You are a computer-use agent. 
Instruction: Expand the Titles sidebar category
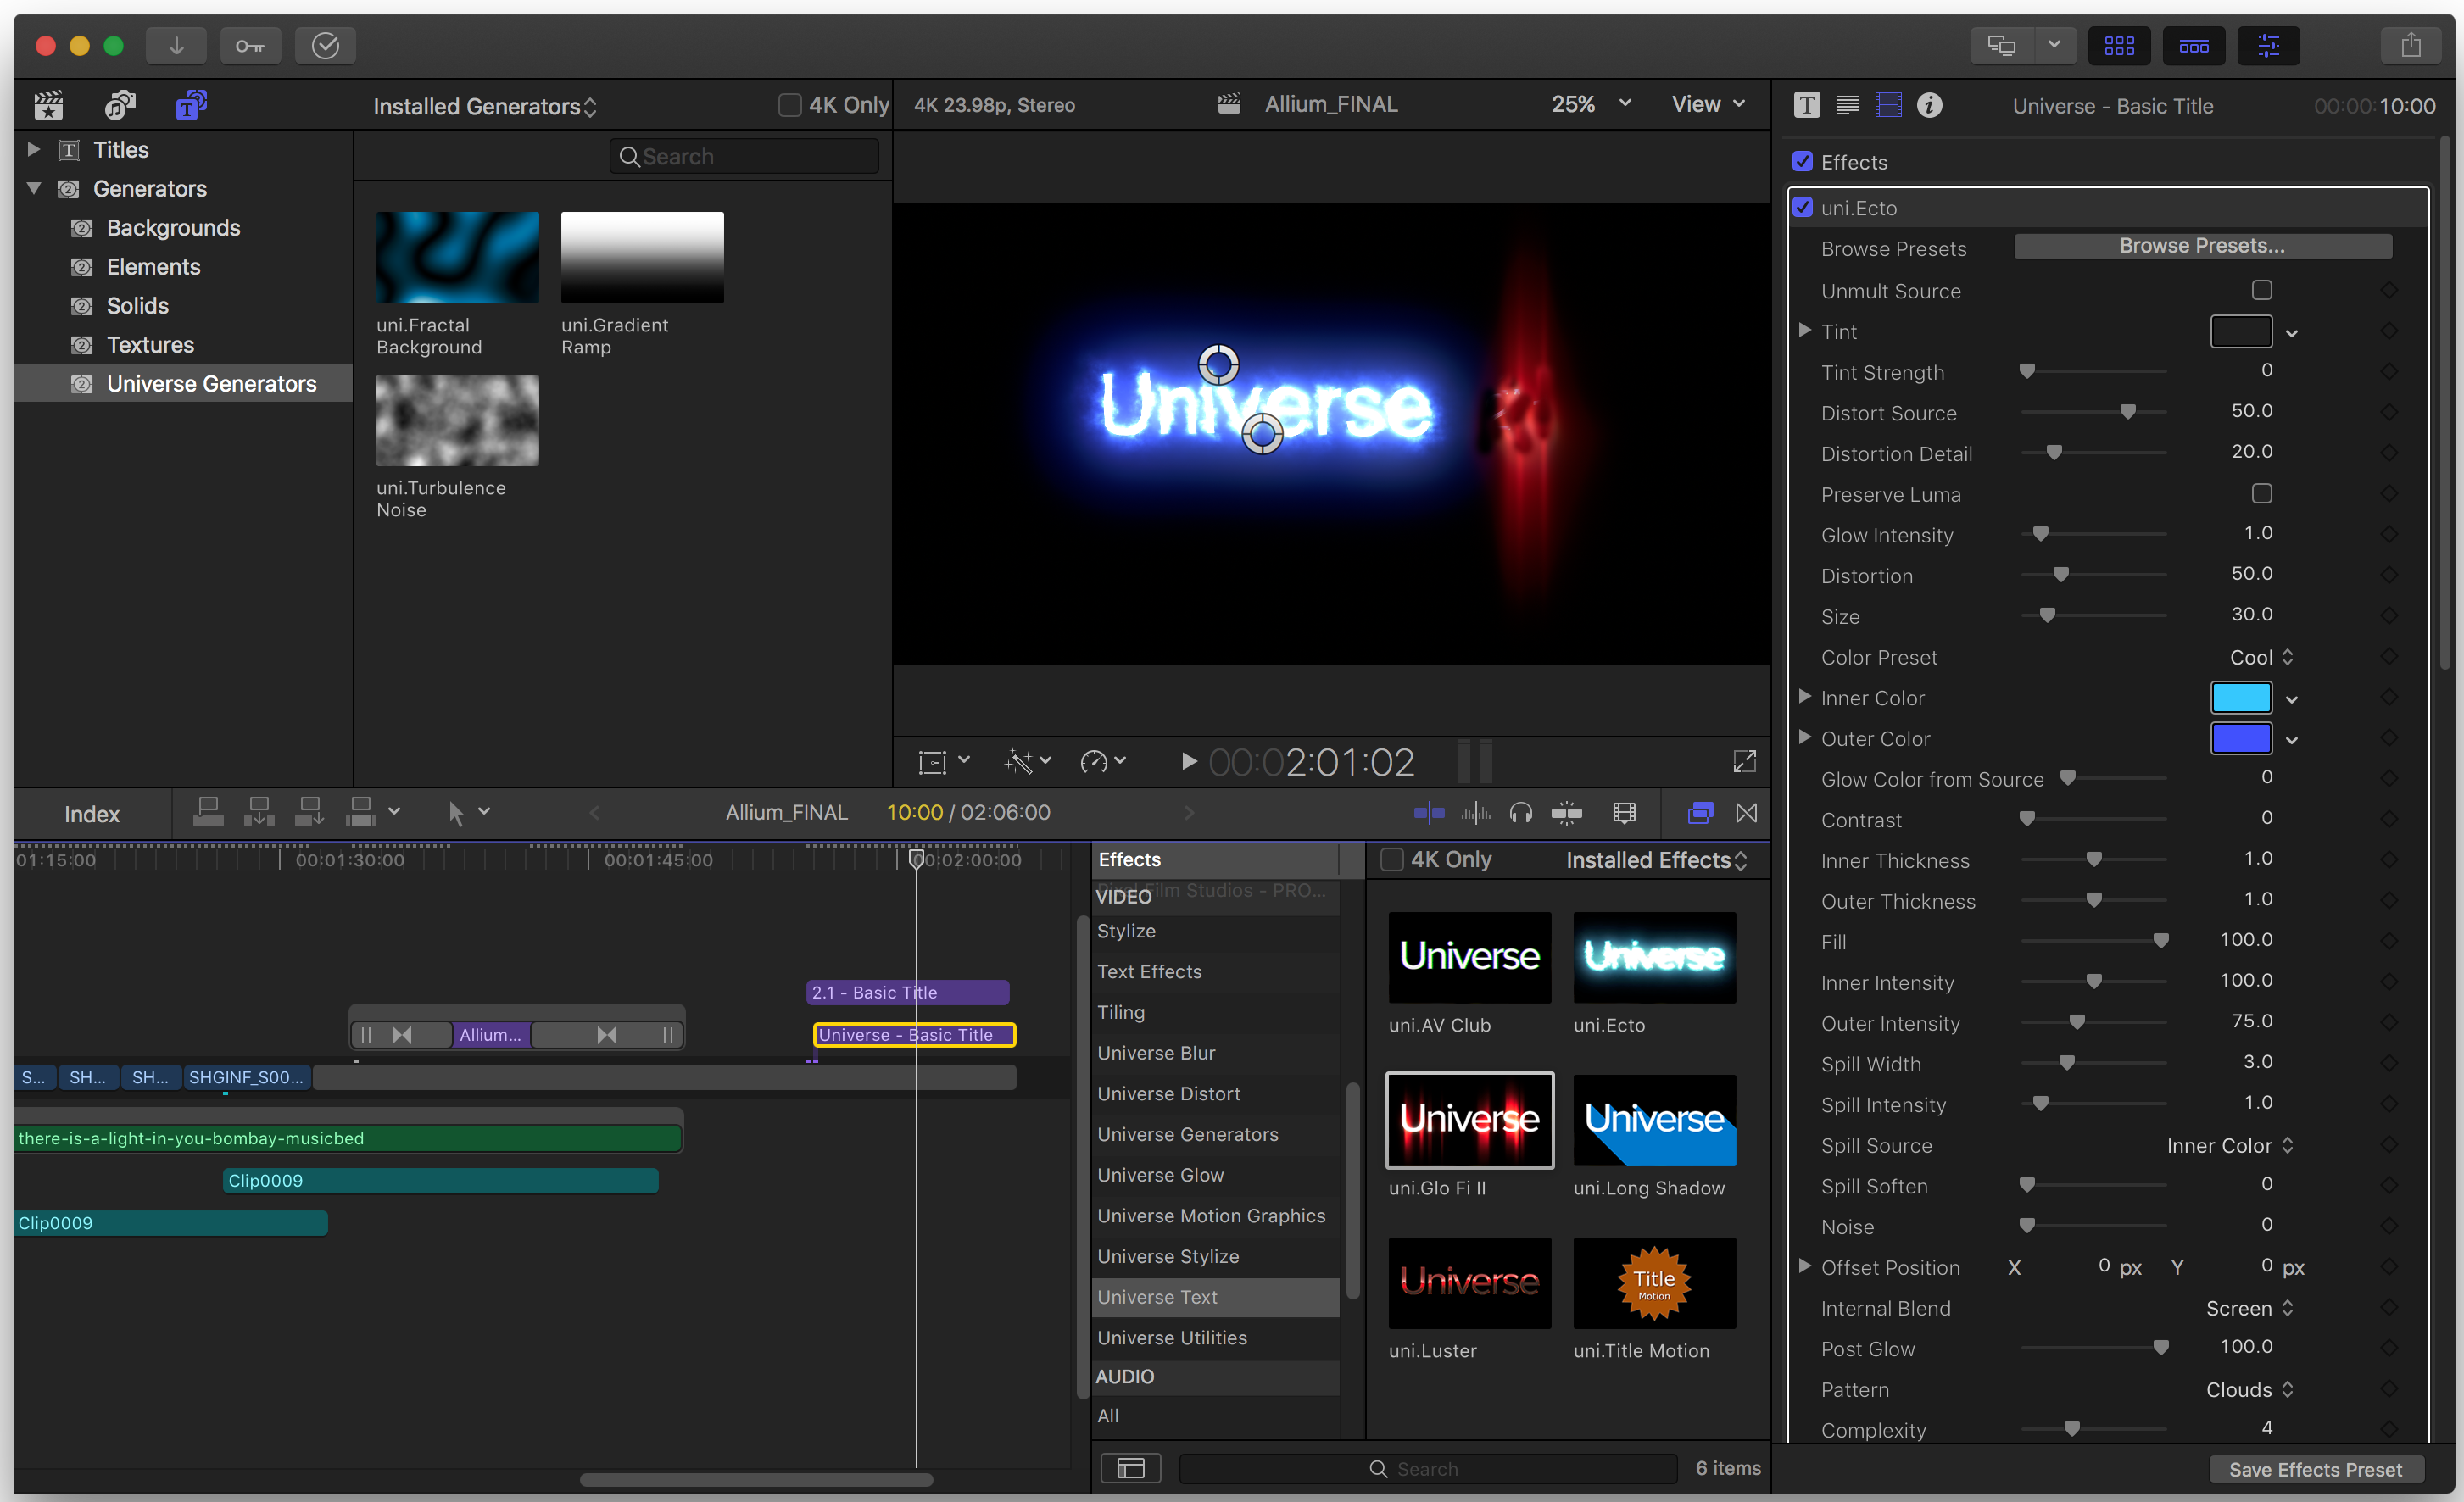point(33,149)
